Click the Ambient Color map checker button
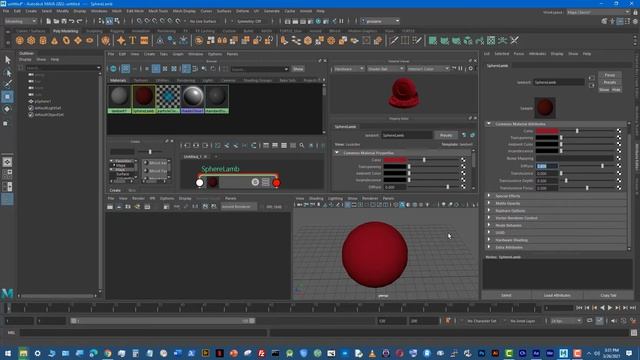This screenshot has width=640, height=360. [619, 144]
